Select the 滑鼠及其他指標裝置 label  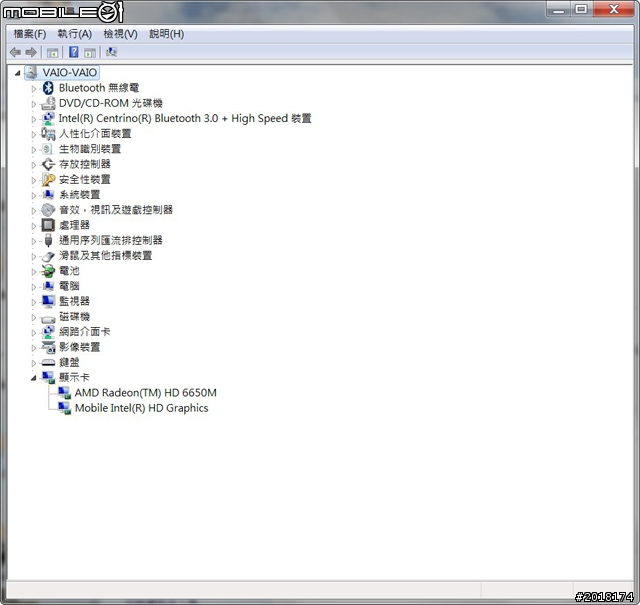coord(105,256)
